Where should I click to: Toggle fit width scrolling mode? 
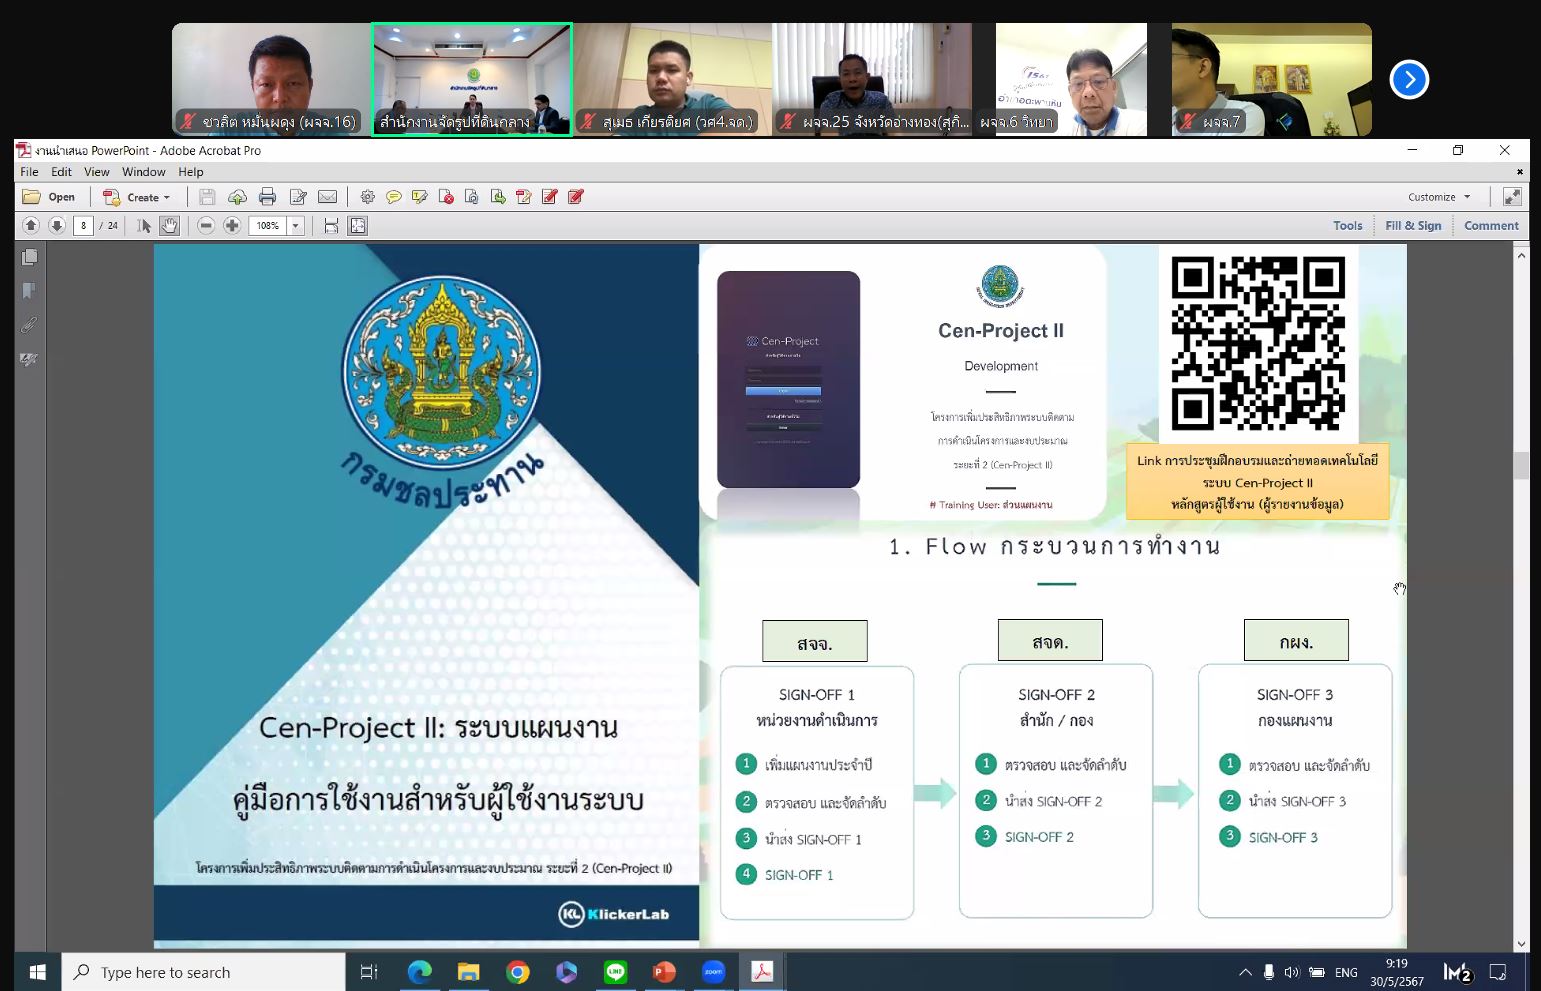pyautogui.click(x=331, y=226)
